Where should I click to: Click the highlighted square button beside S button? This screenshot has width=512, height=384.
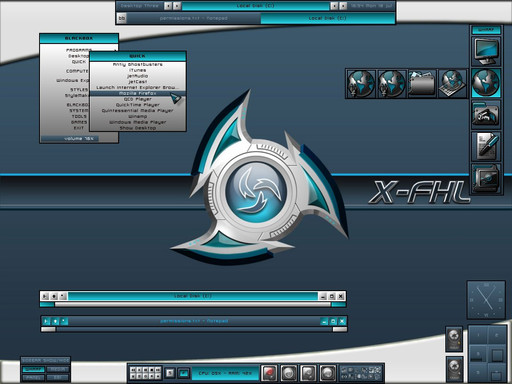(184, 373)
